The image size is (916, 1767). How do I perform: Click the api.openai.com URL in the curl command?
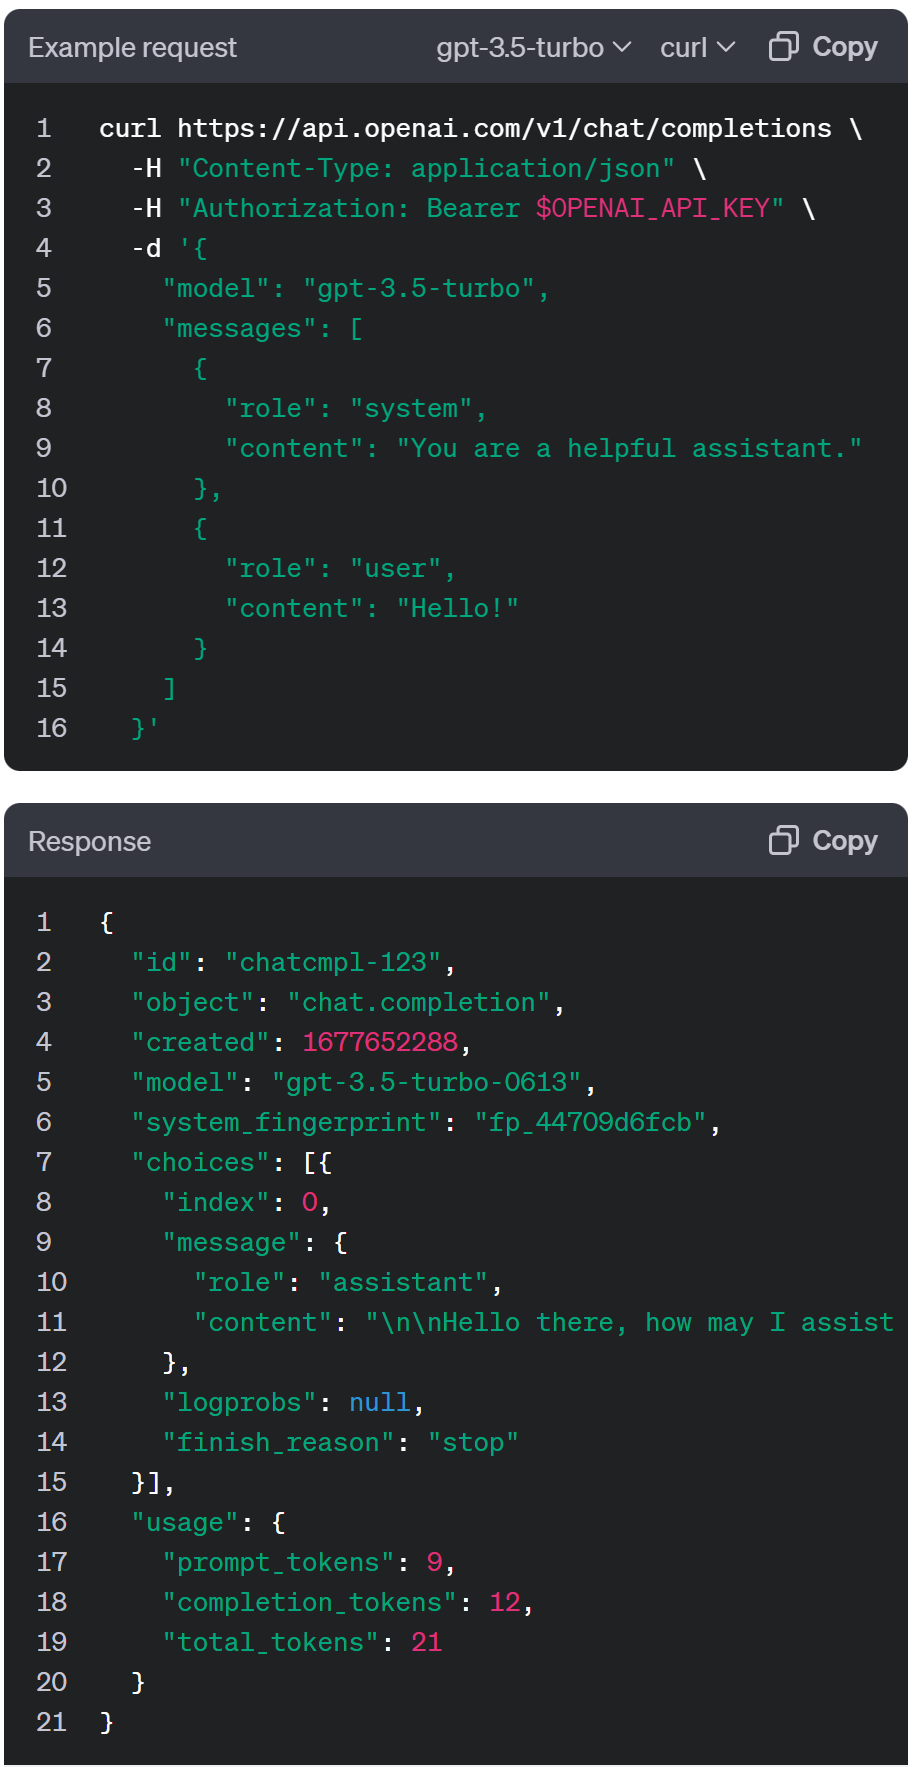tap(504, 129)
